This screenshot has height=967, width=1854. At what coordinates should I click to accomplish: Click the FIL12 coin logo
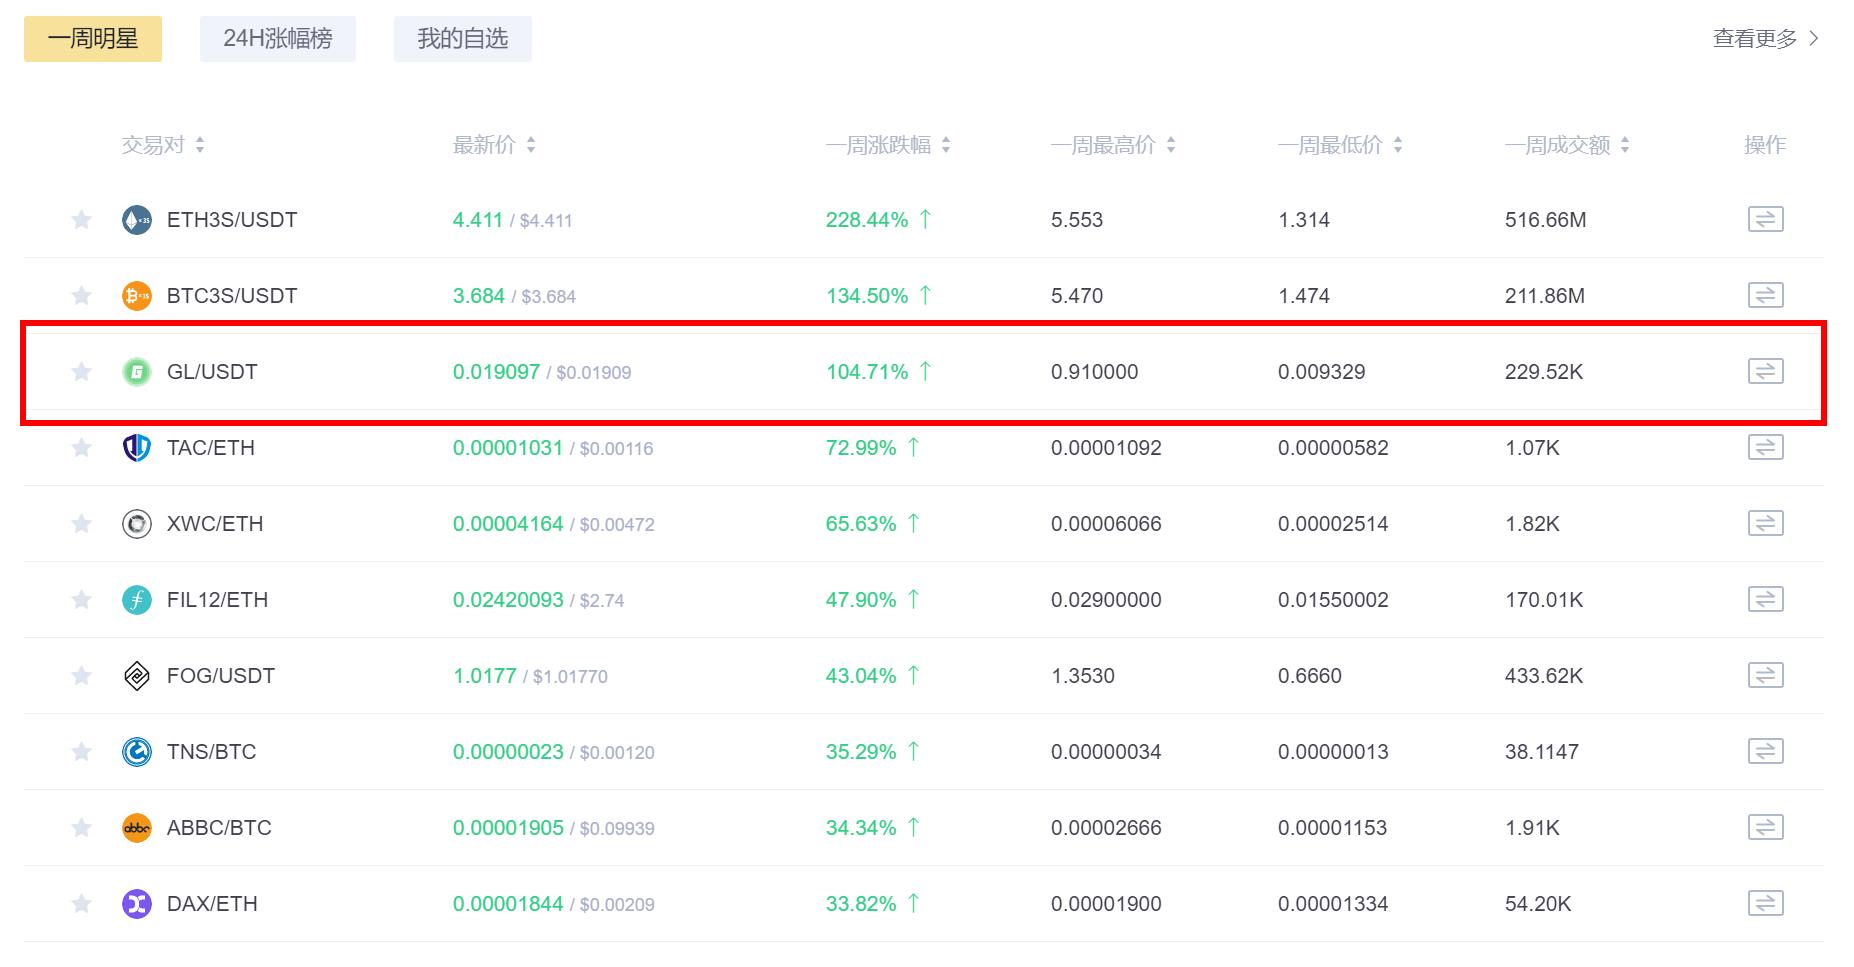(137, 600)
